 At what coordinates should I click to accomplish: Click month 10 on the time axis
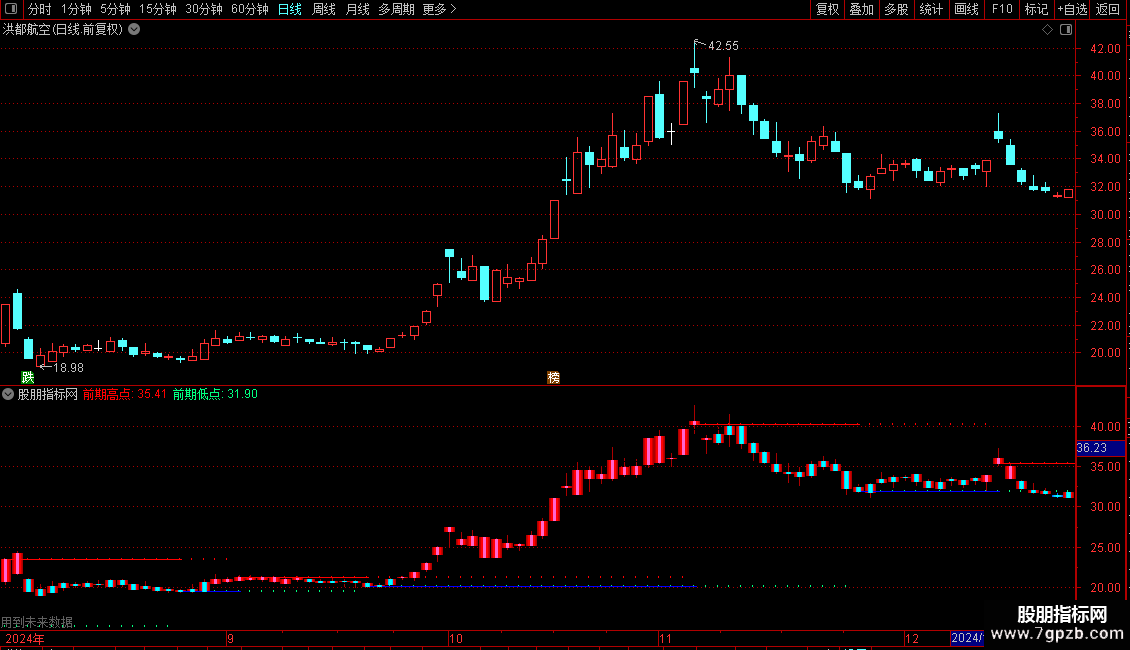455,639
